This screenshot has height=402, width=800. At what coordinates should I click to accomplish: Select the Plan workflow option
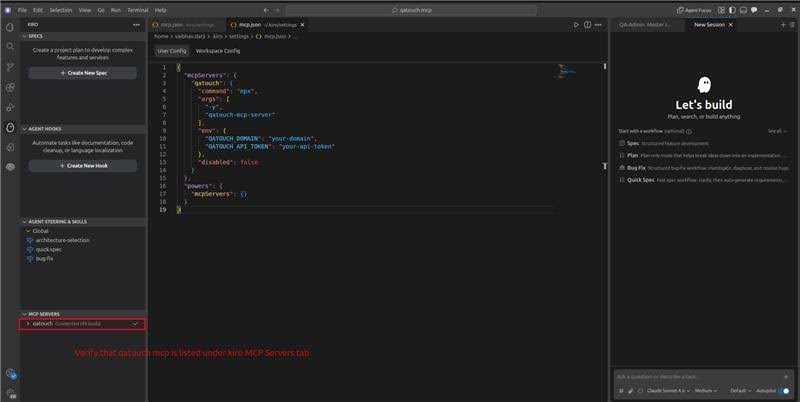click(x=704, y=155)
